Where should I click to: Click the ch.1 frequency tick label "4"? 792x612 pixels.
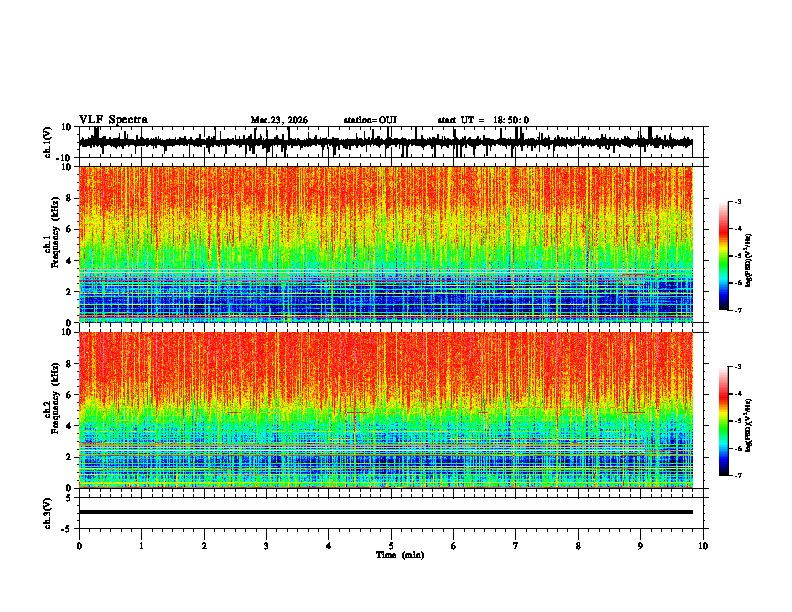click(x=70, y=261)
